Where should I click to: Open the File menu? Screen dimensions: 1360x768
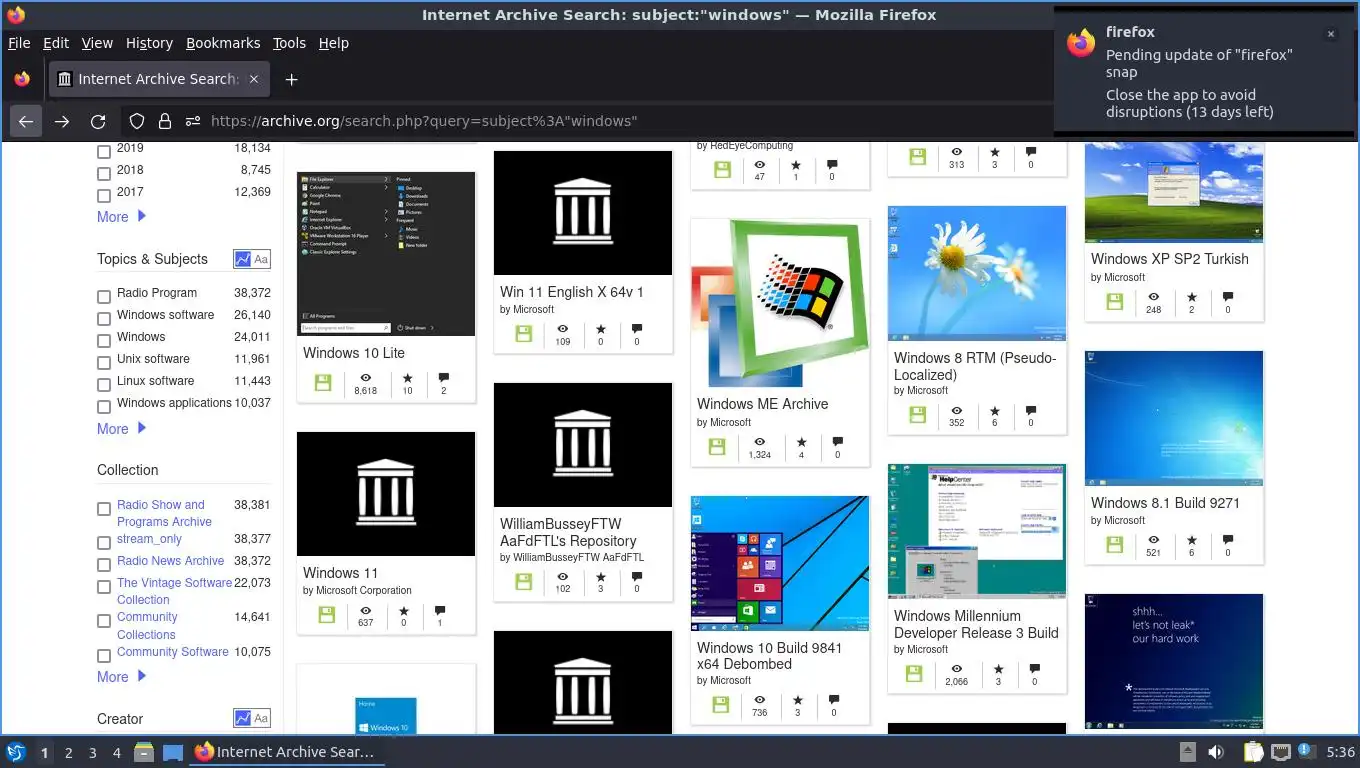coord(19,43)
